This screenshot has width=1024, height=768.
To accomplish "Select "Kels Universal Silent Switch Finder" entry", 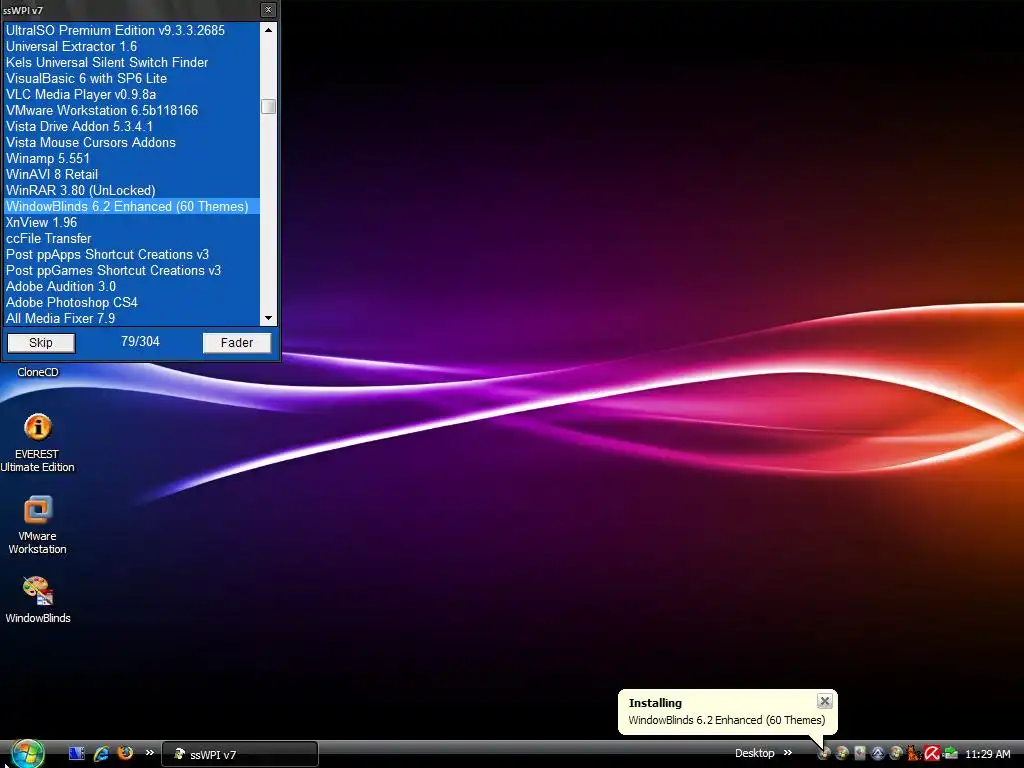I will [132, 62].
